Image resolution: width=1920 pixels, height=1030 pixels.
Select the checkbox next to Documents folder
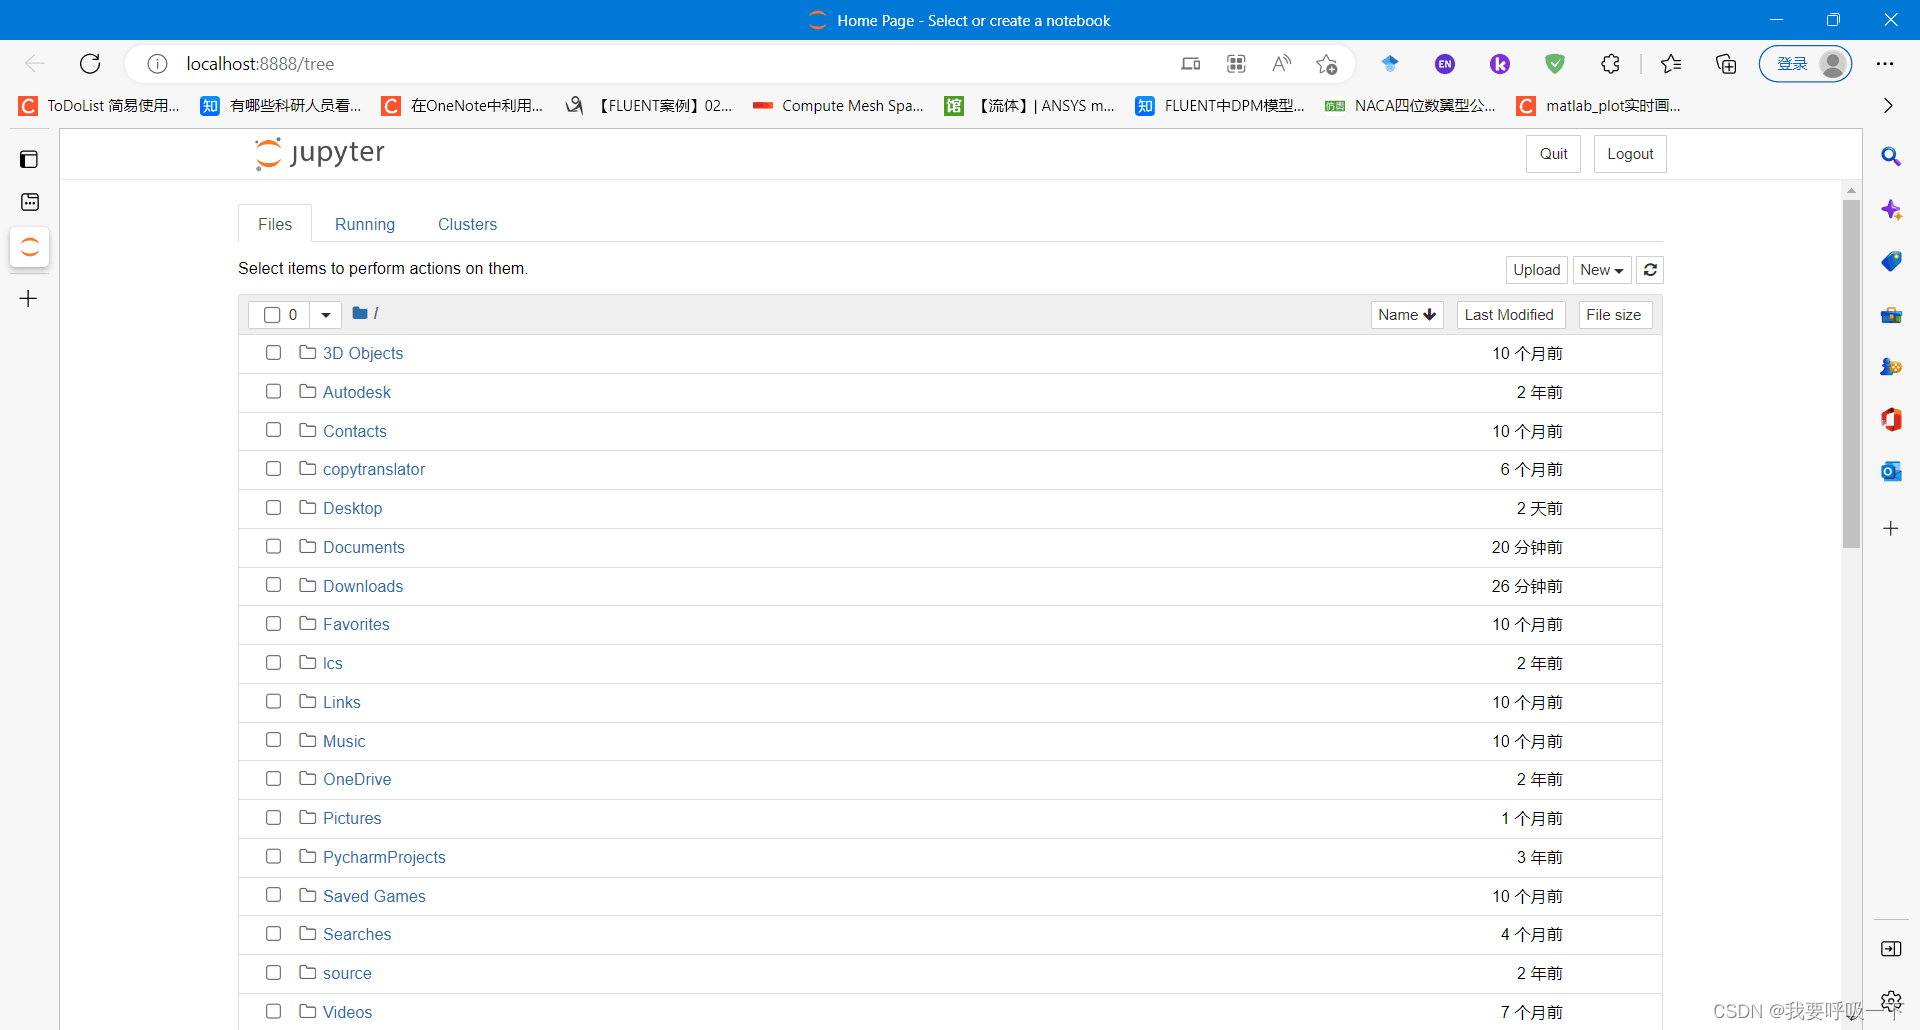(273, 546)
